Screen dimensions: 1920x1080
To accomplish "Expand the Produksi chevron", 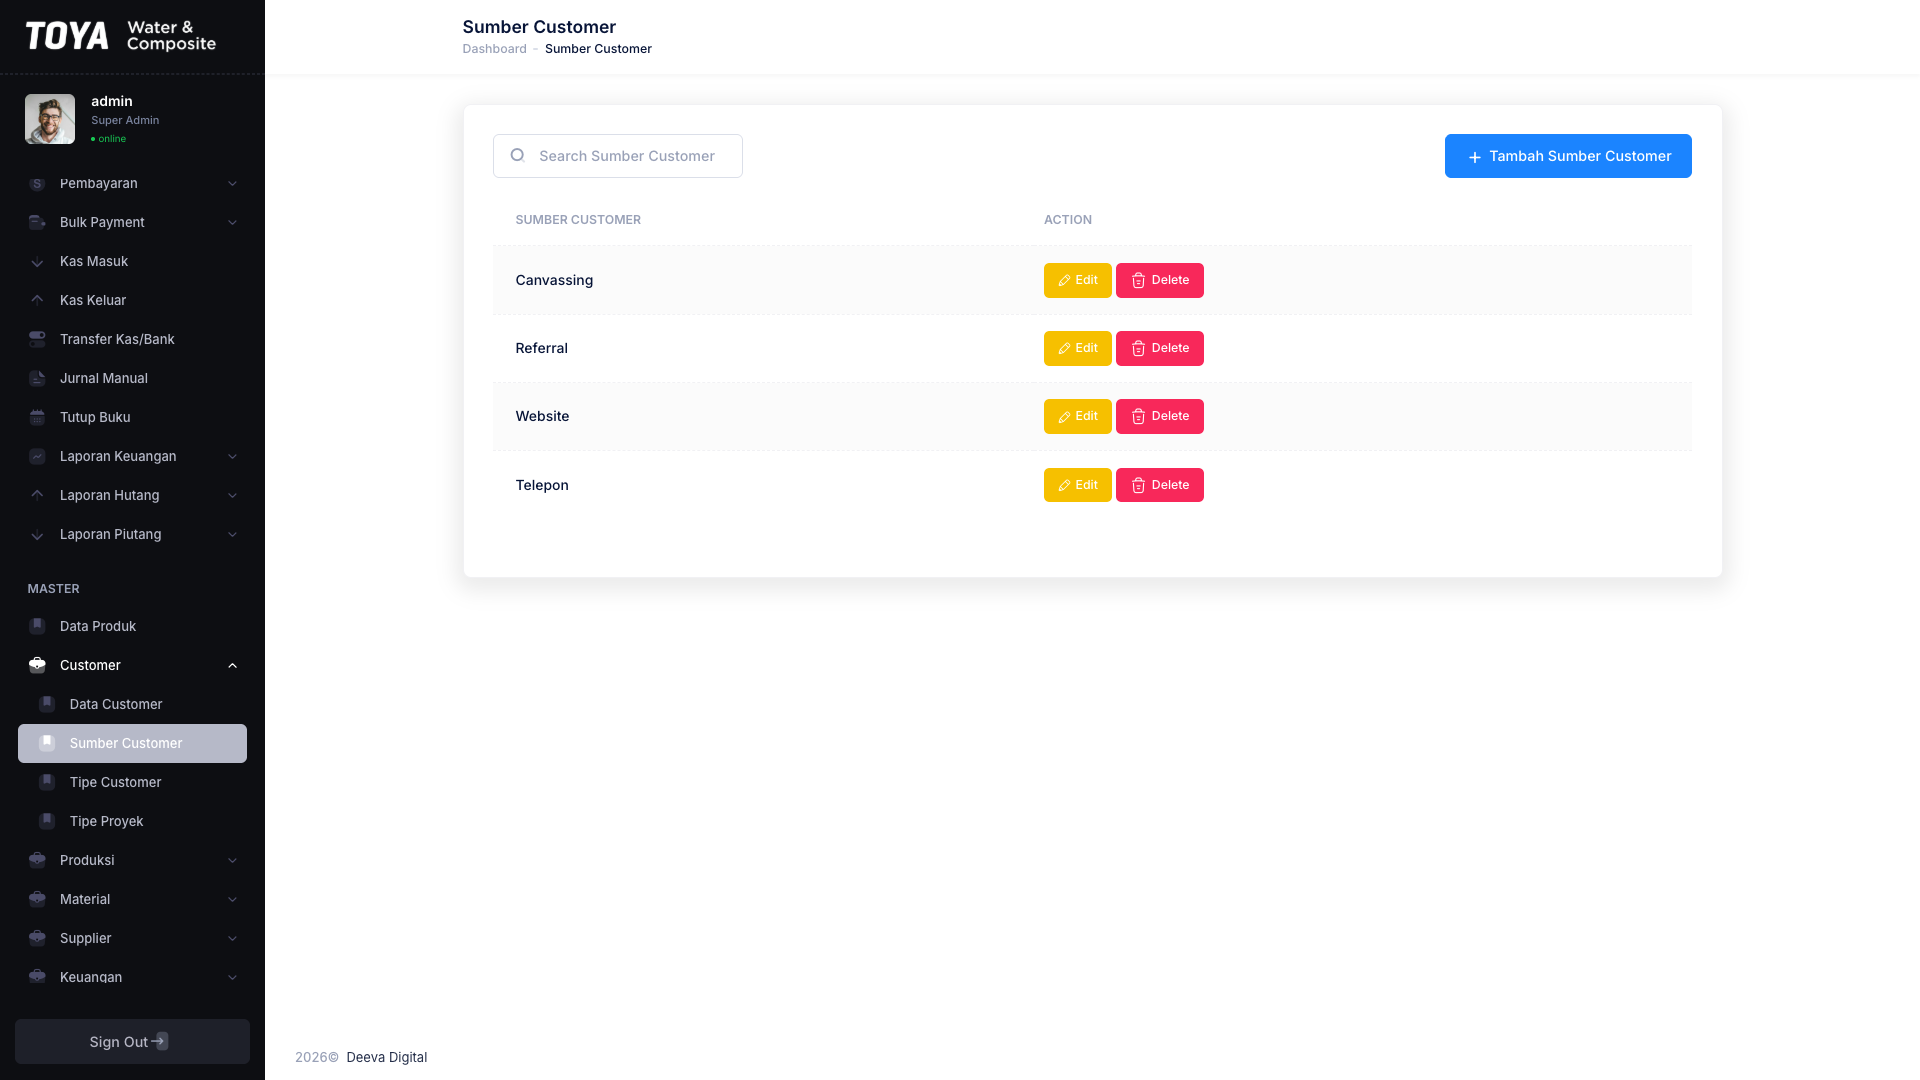I will coord(232,860).
